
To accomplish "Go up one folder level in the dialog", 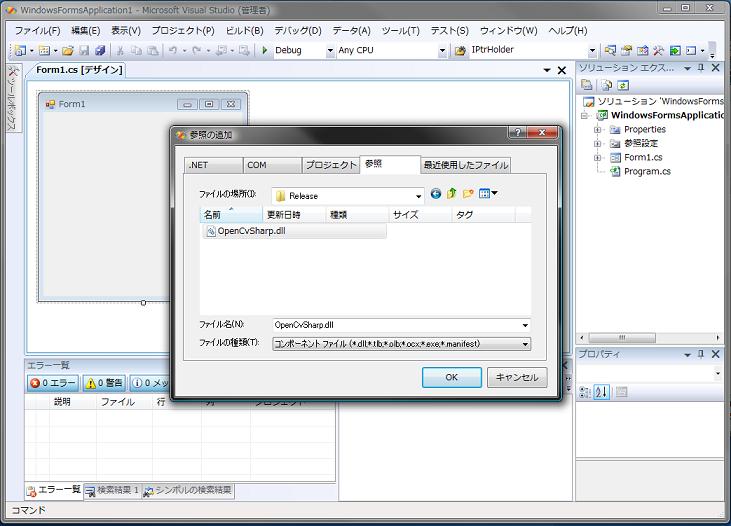I will (452, 194).
